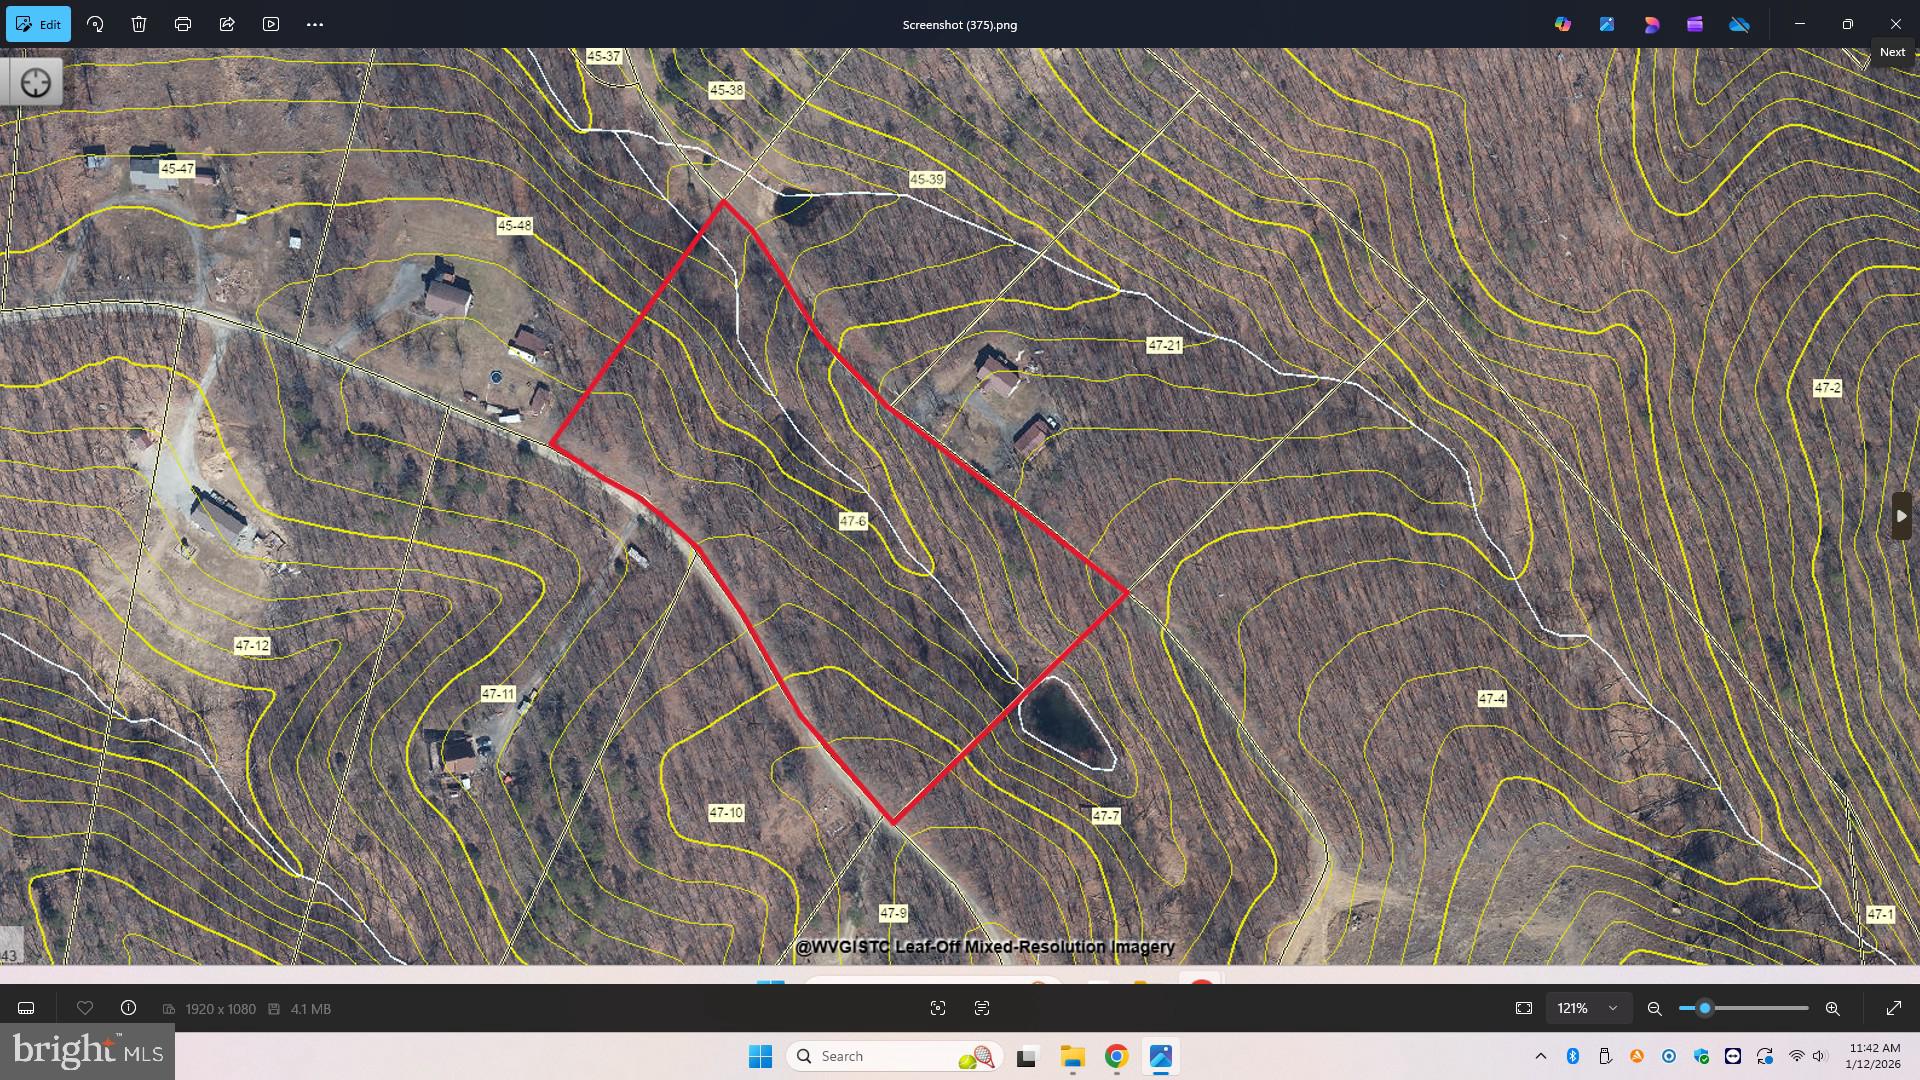Rotate the image
Image resolution: width=1920 pixels, height=1080 pixels.
click(95, 24)
